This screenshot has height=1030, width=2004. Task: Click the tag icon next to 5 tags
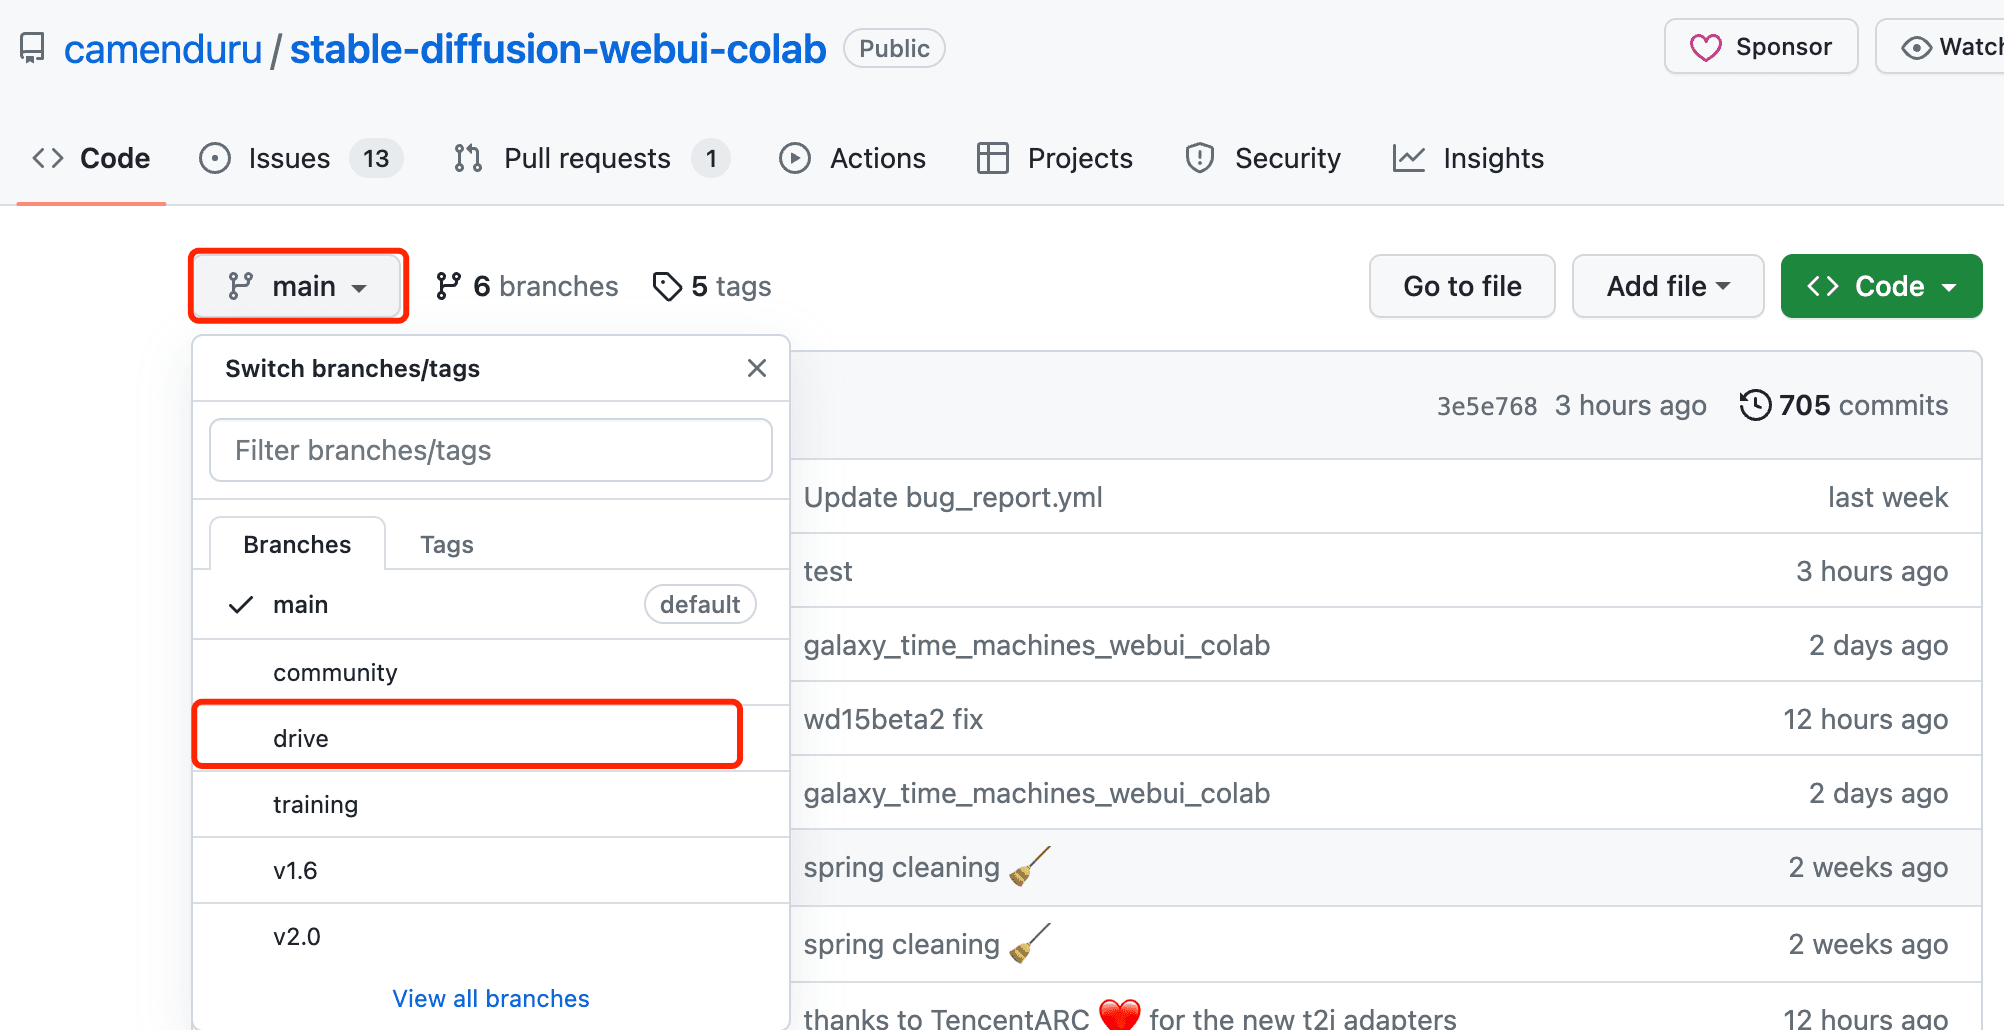click(667, 287)
